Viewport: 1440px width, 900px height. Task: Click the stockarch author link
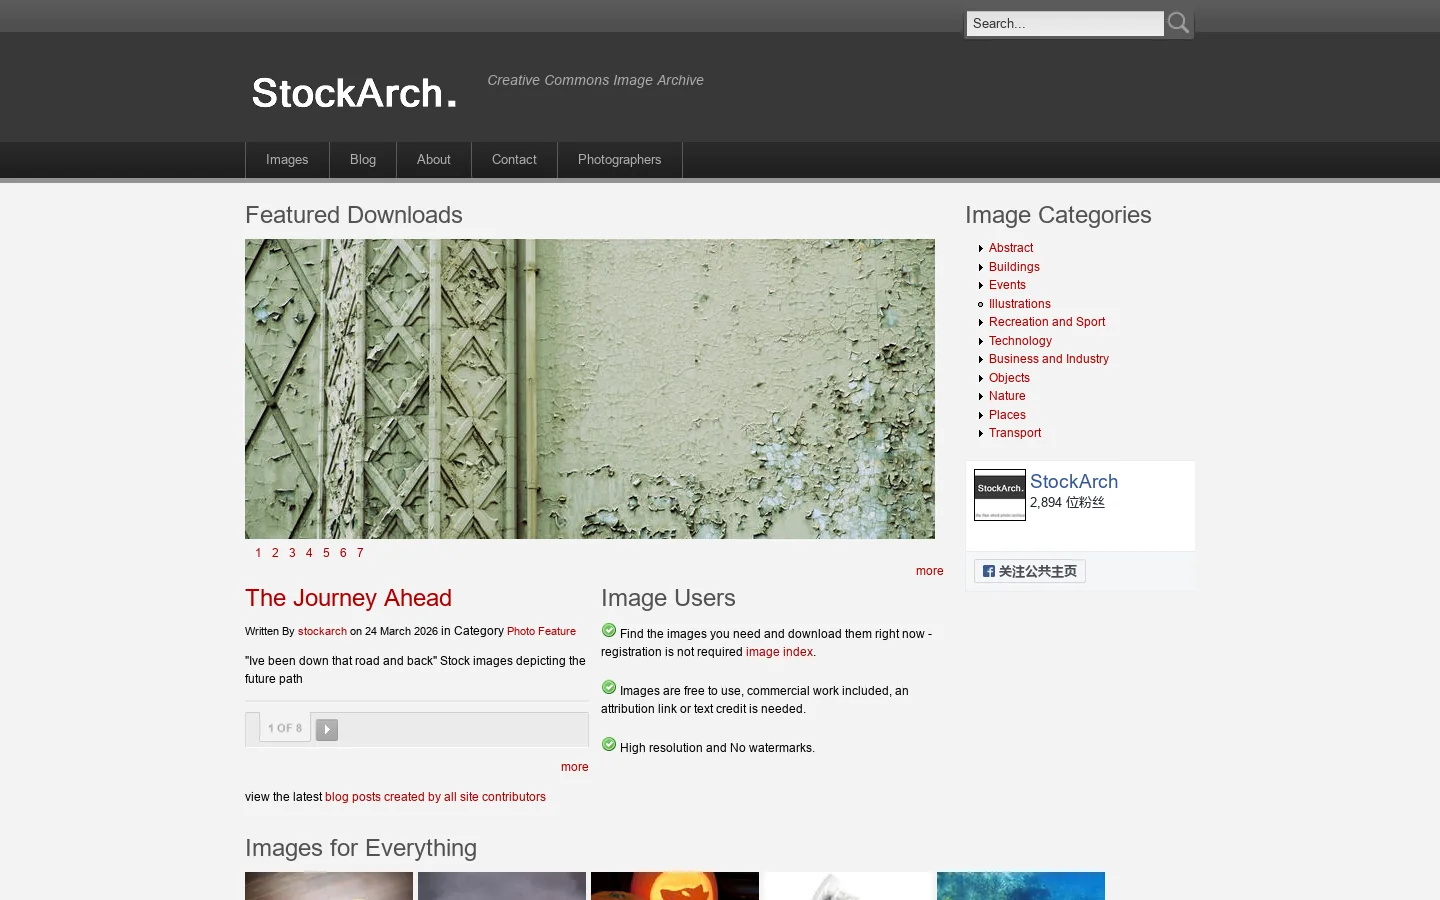(x=322, y=632)
